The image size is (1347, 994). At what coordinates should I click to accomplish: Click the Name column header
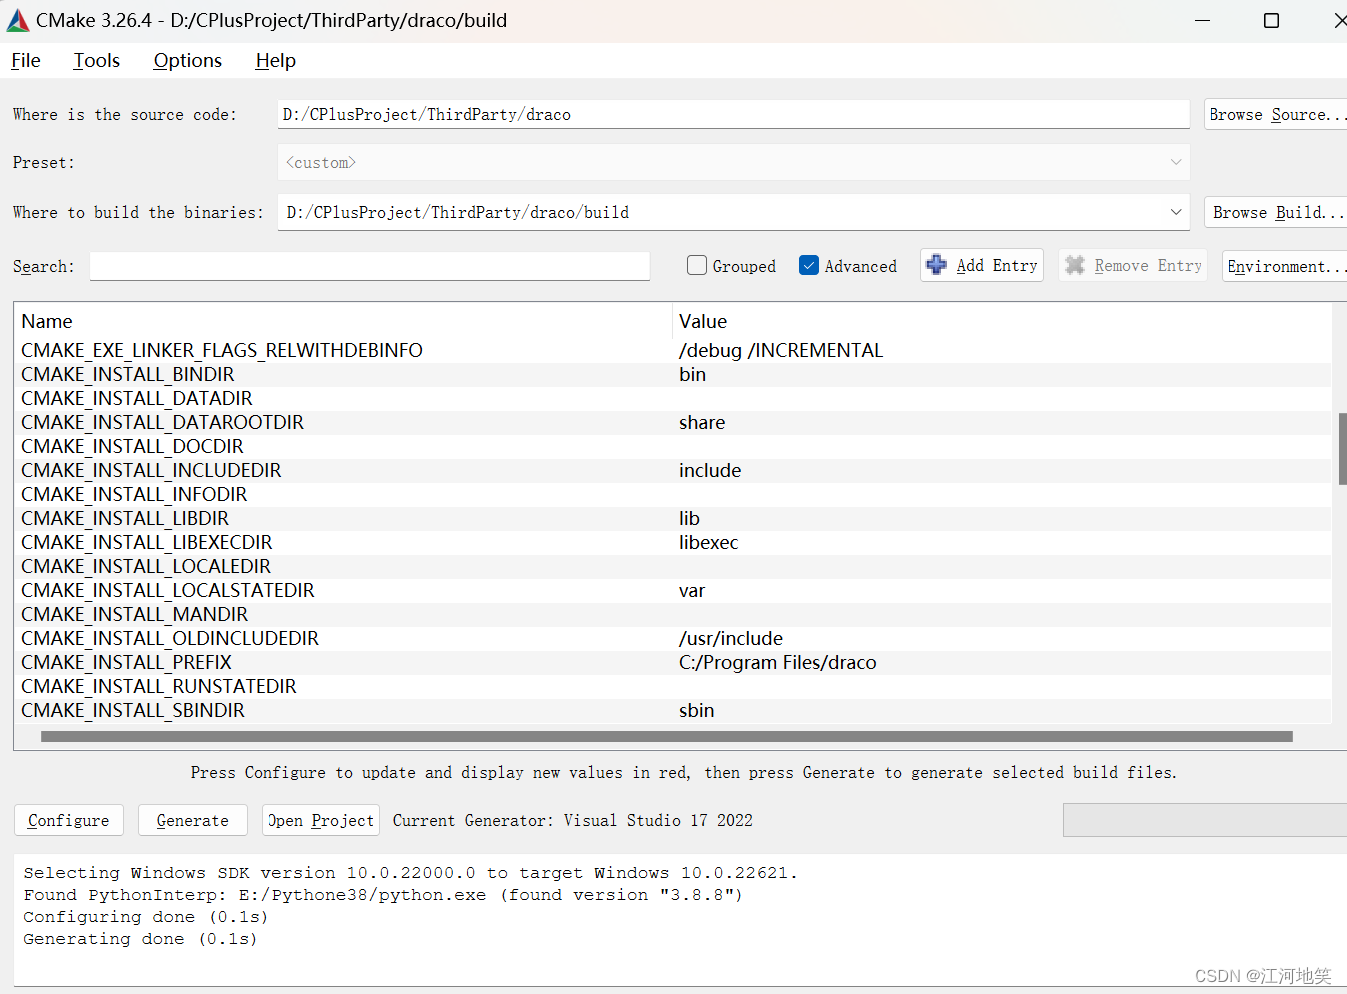[47, 322]
